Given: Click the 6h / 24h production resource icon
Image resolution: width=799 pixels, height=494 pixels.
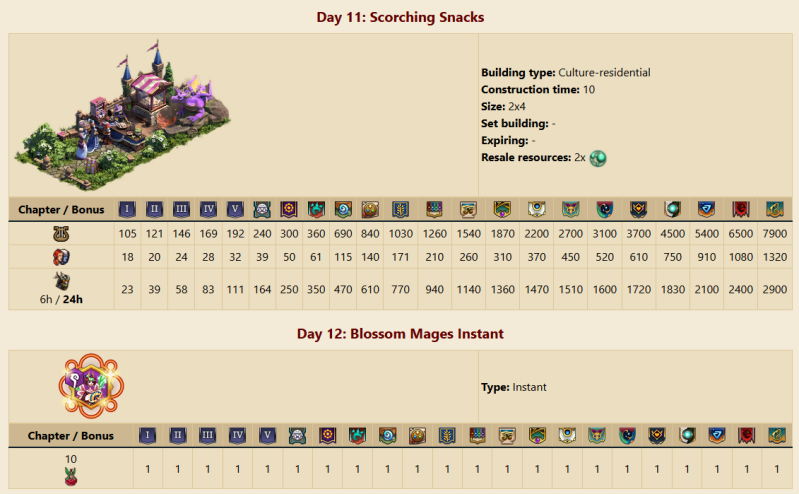Looking at the screenshot, I should pyautogui.click(x=61, y=281).
